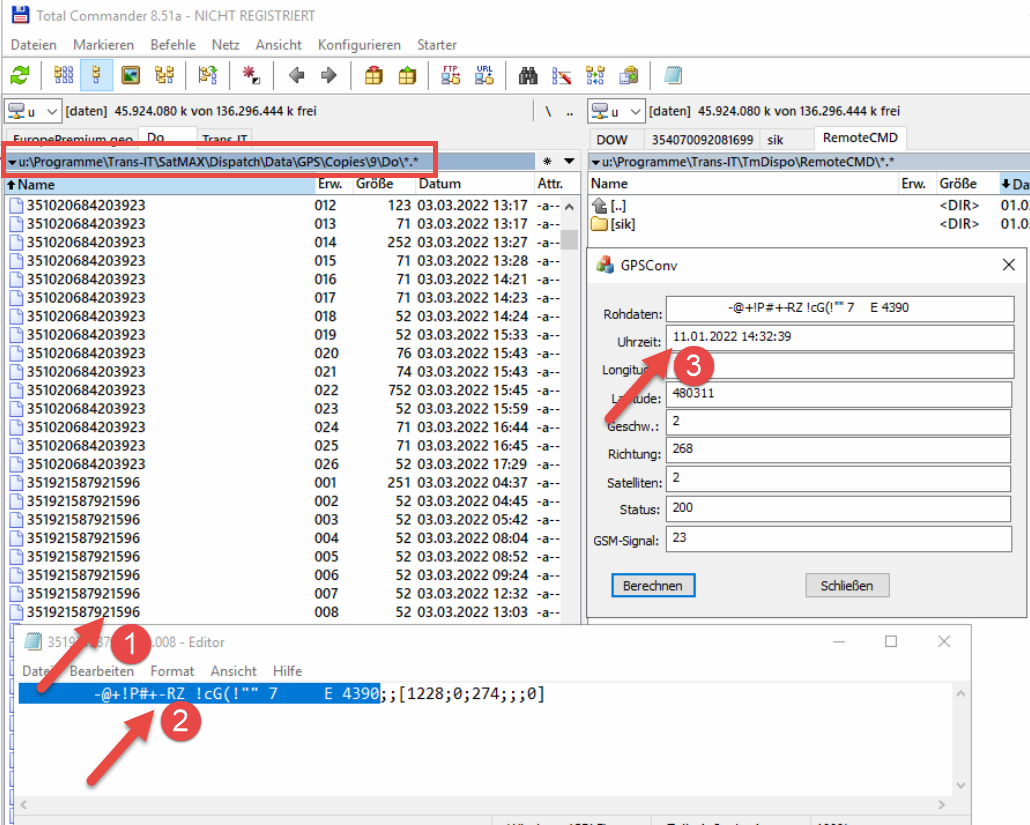
Task: Switch to the sik tab in right panel
Action: (x=775, y=139)
